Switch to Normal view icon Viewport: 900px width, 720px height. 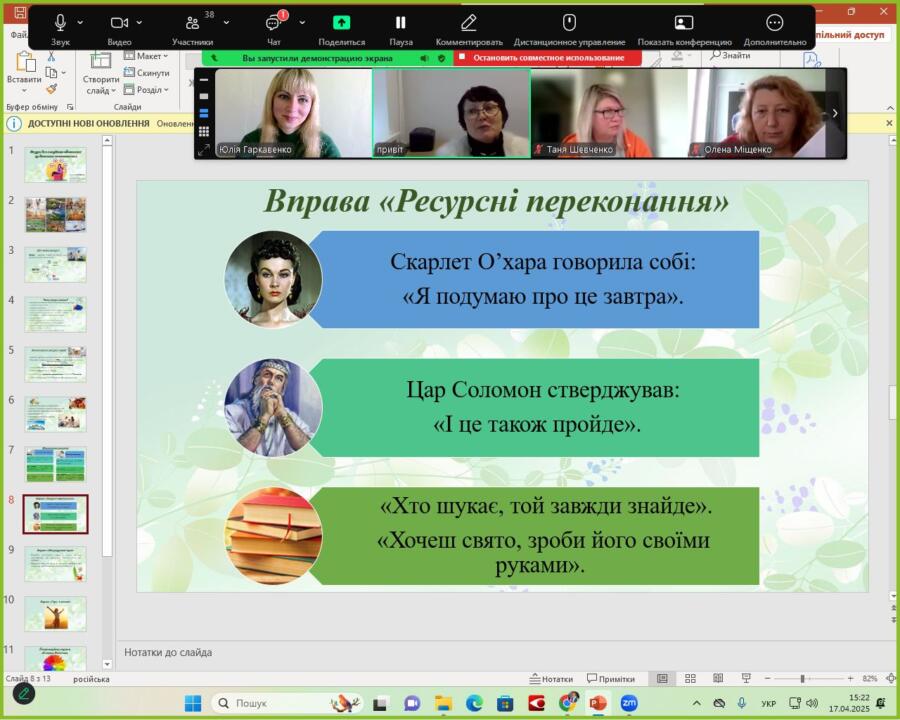[662, 679]
